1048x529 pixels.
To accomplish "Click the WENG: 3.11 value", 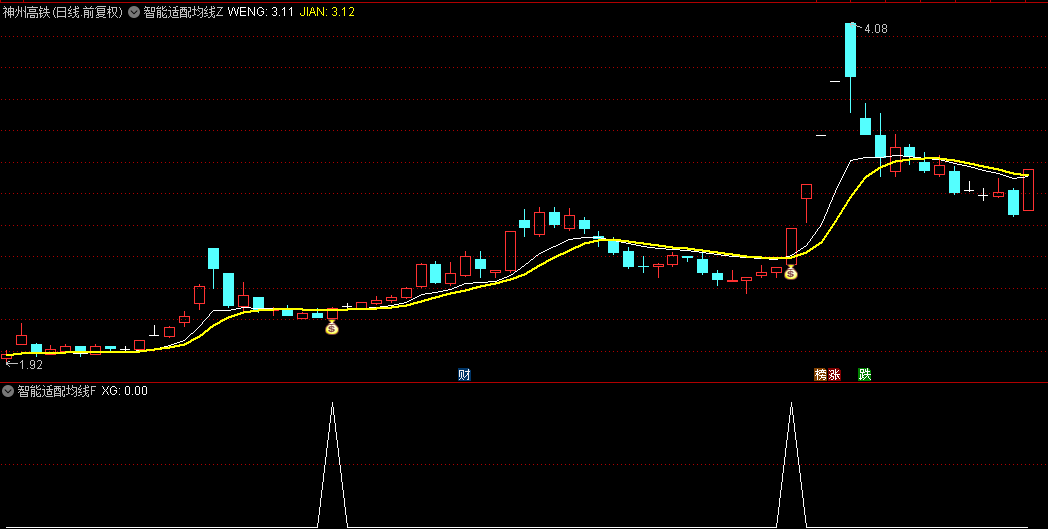I will pyautogui.click(x=261, y=12).
